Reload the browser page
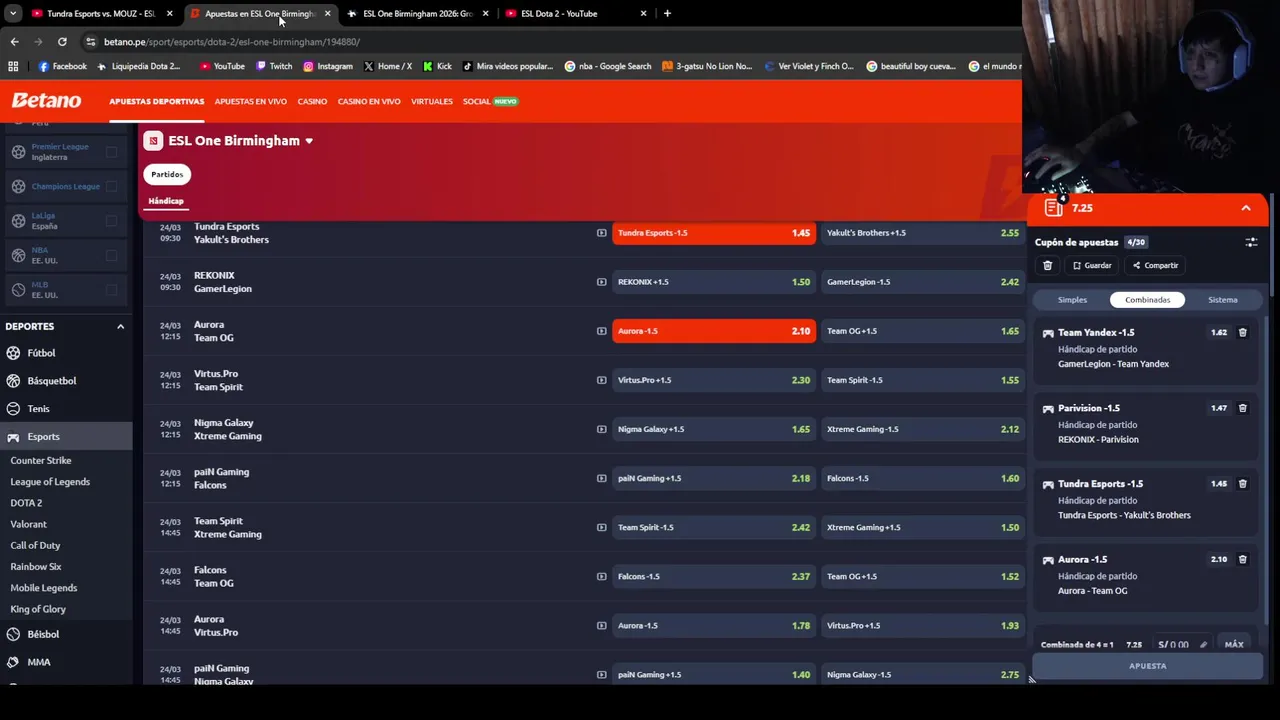 [x=62, y=42]
